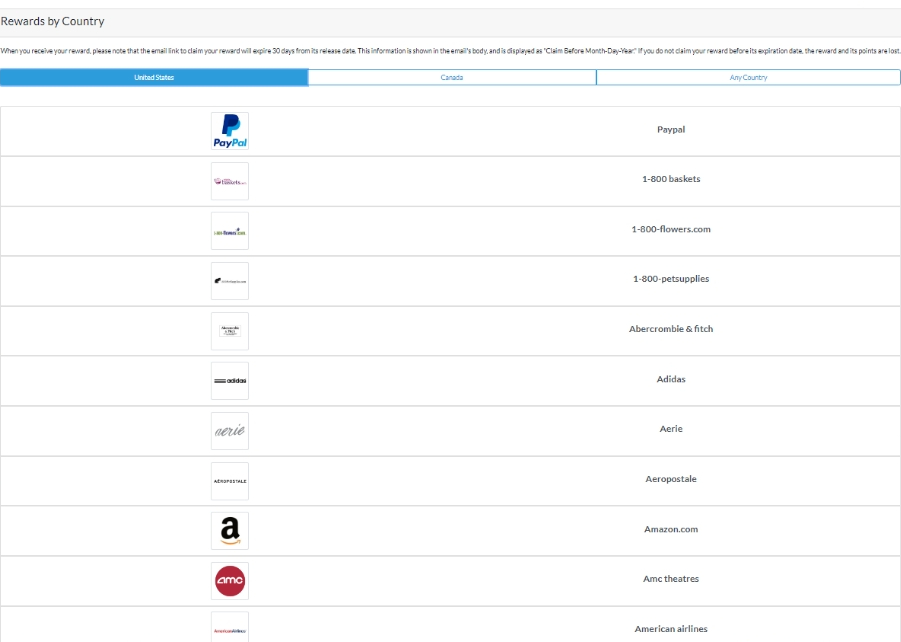The height and width of the screenshot is (642, 901).
Task: Click the 1-800-flowers.com reward name
Action: [671, 229]
